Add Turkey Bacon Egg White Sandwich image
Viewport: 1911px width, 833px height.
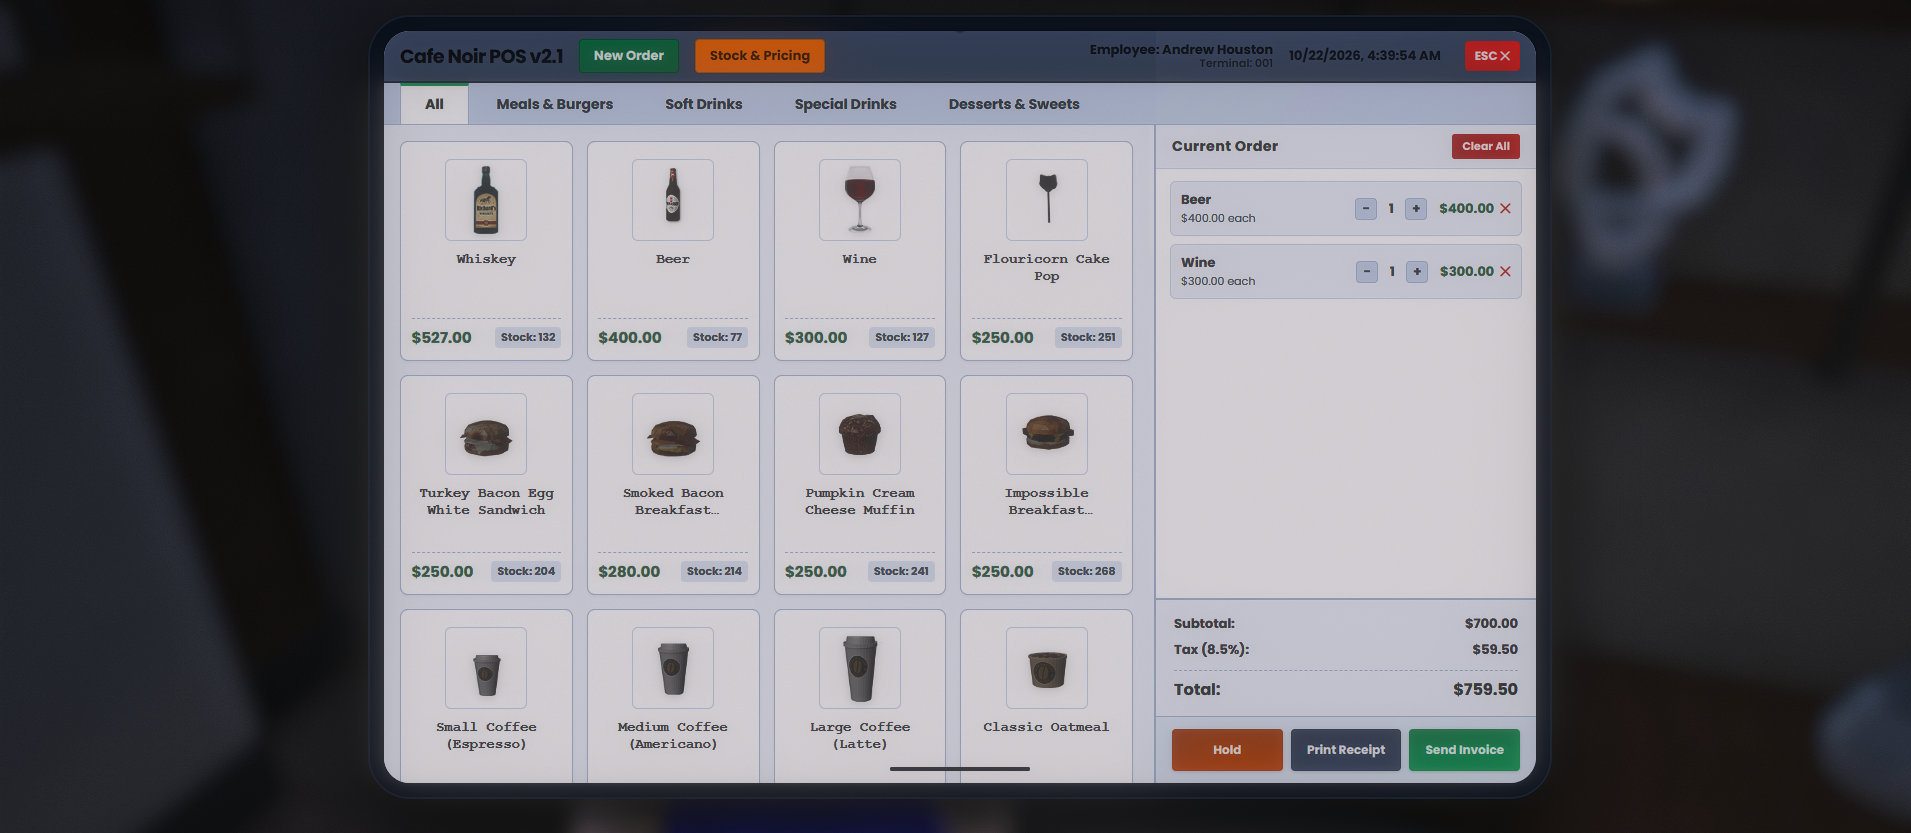486,434
